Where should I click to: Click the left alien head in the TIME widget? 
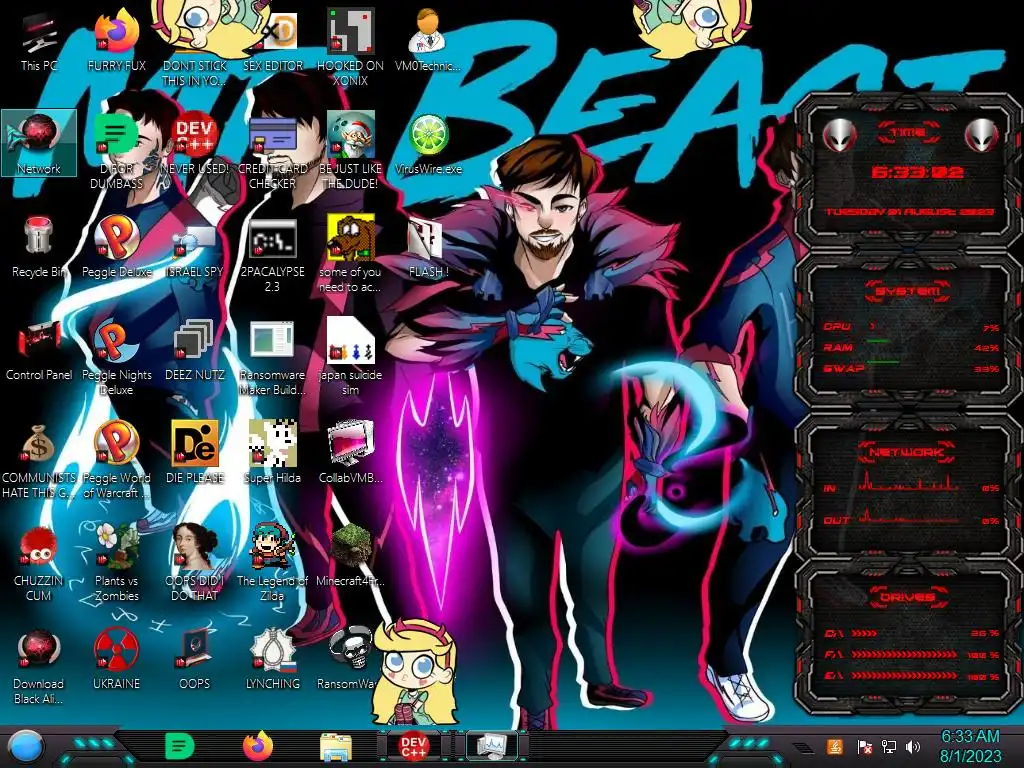tap(839, 135)
